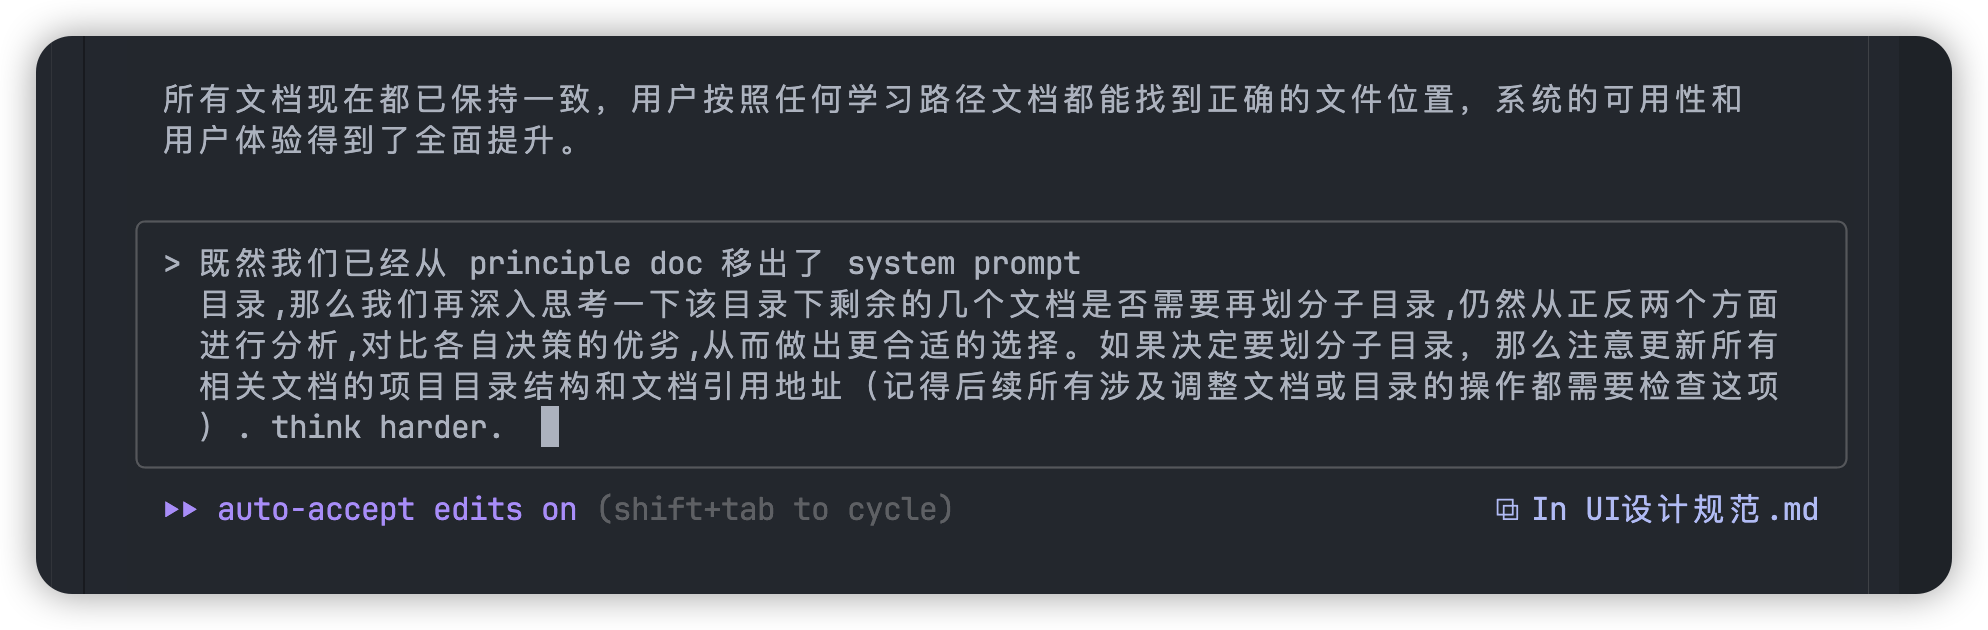Viewport: 1988px width, 630px height.
Task: Click the block cursor after "think harder."
Action: [x=550, y=427]
